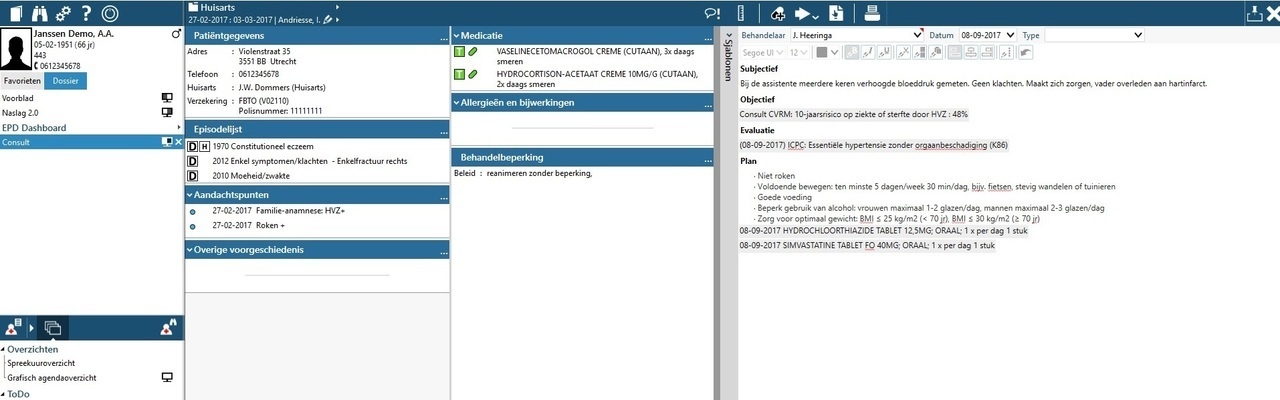
Task: Collapse the ToDo tree node
Action: [x=3, y=394]
